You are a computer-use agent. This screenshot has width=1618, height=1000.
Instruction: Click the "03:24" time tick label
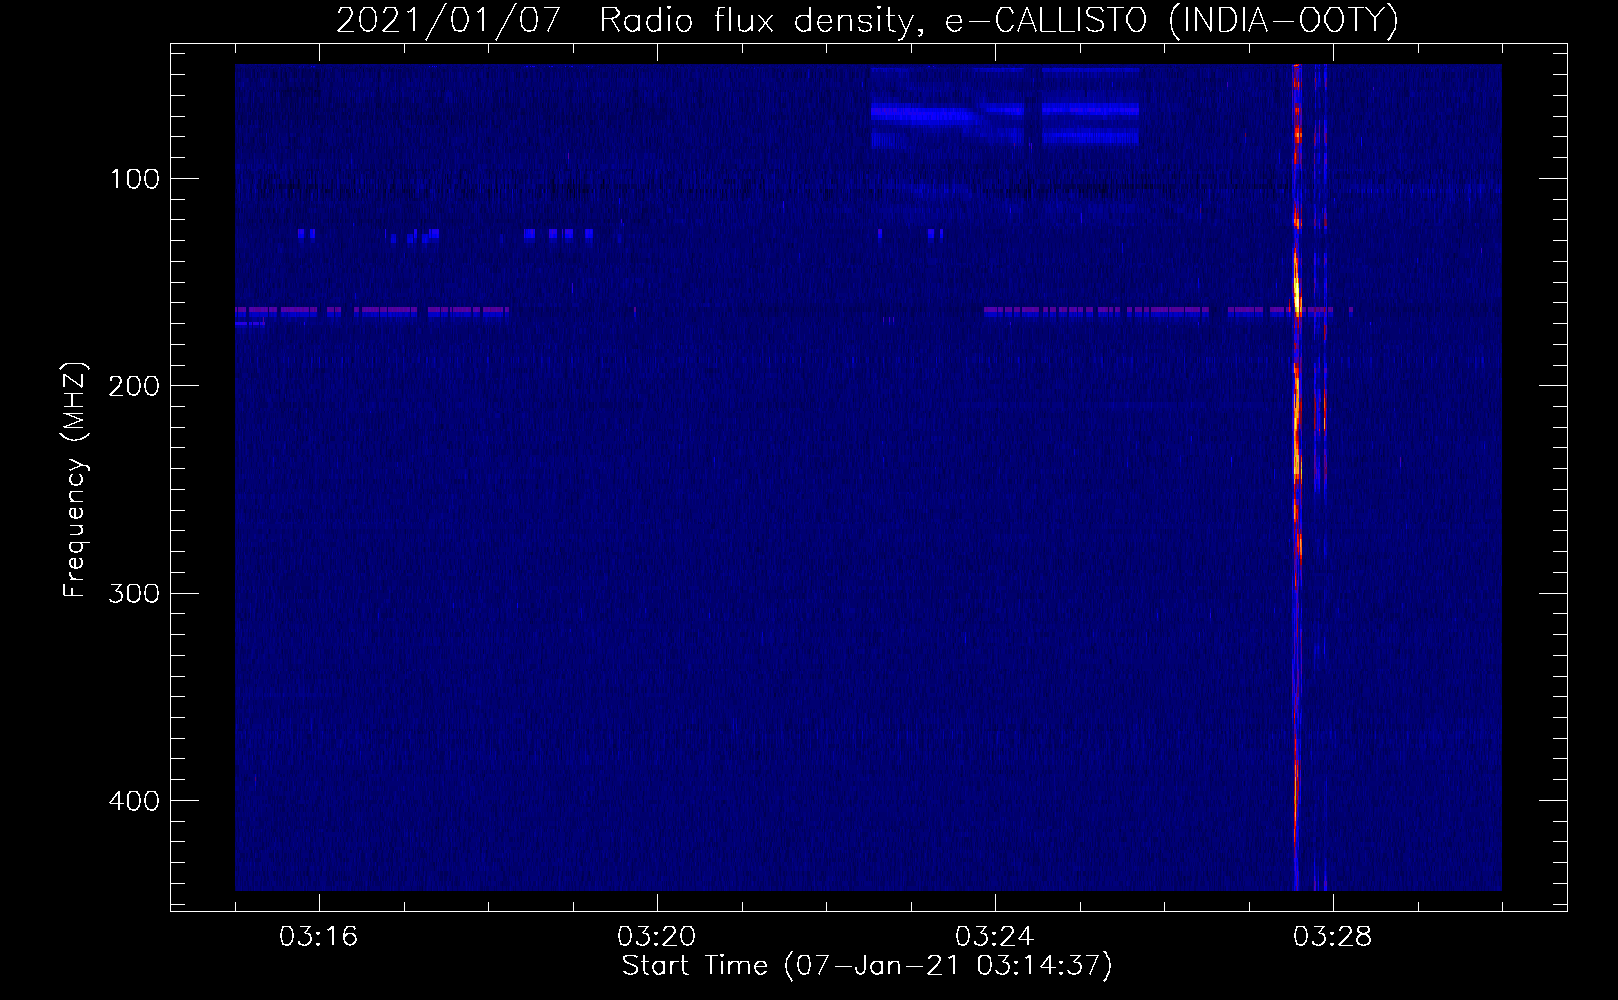[x=995, y=936]
